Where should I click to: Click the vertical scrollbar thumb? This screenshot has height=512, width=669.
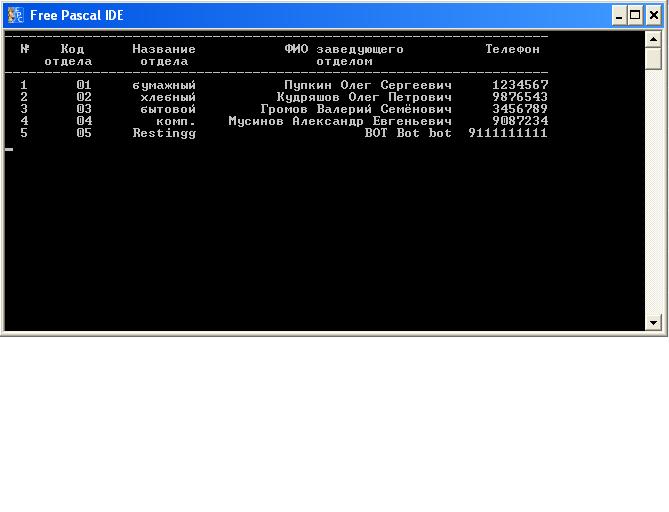pos(654,58)
